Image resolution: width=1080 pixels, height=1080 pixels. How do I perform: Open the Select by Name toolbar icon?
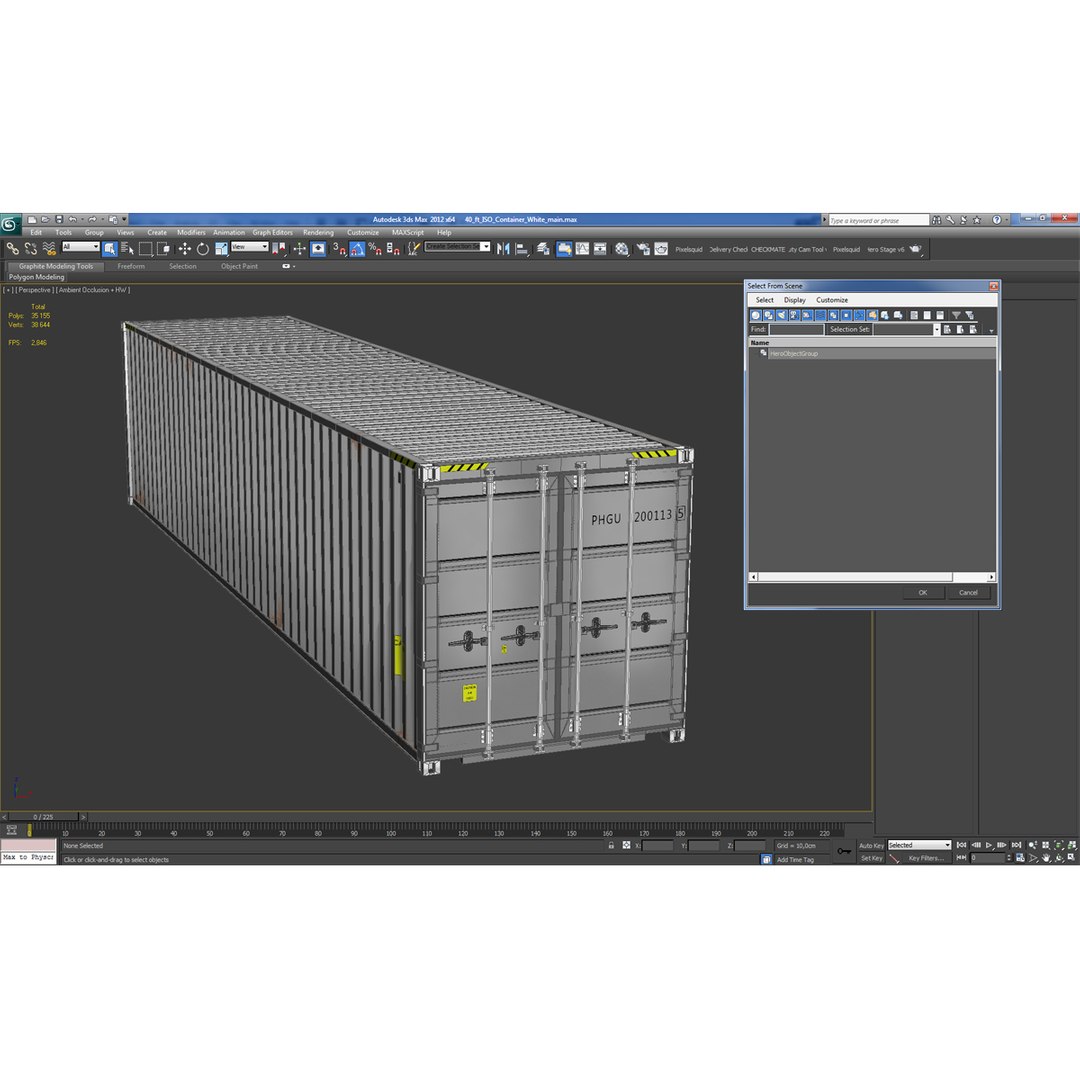pos(127,249)
